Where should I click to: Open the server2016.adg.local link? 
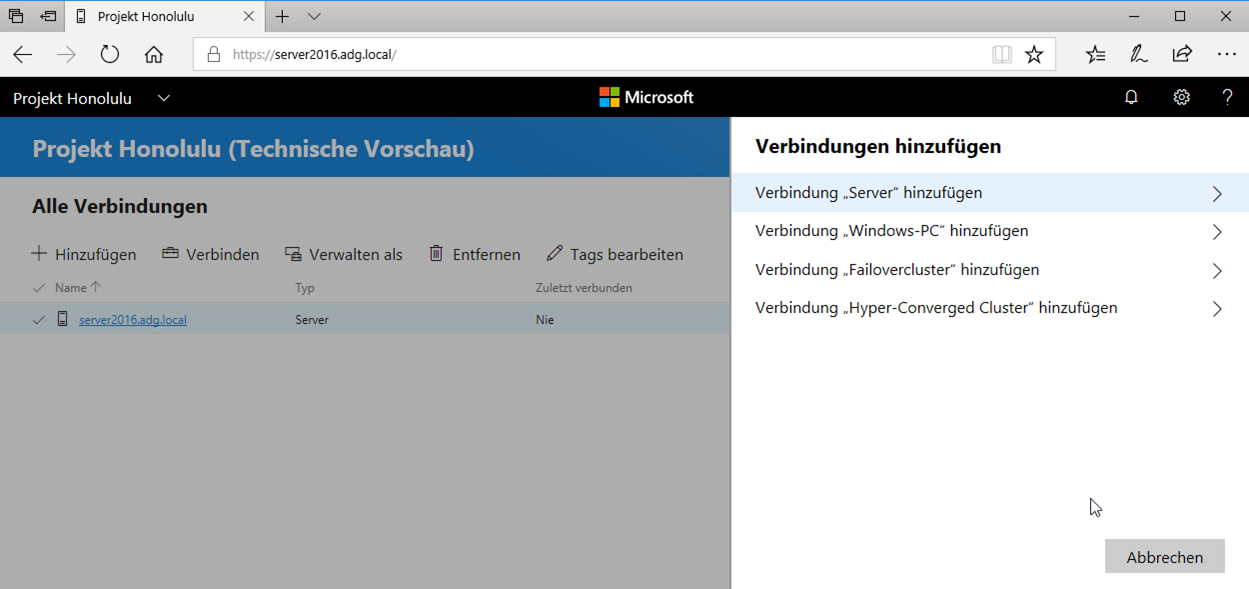click(x=133, y=320)
